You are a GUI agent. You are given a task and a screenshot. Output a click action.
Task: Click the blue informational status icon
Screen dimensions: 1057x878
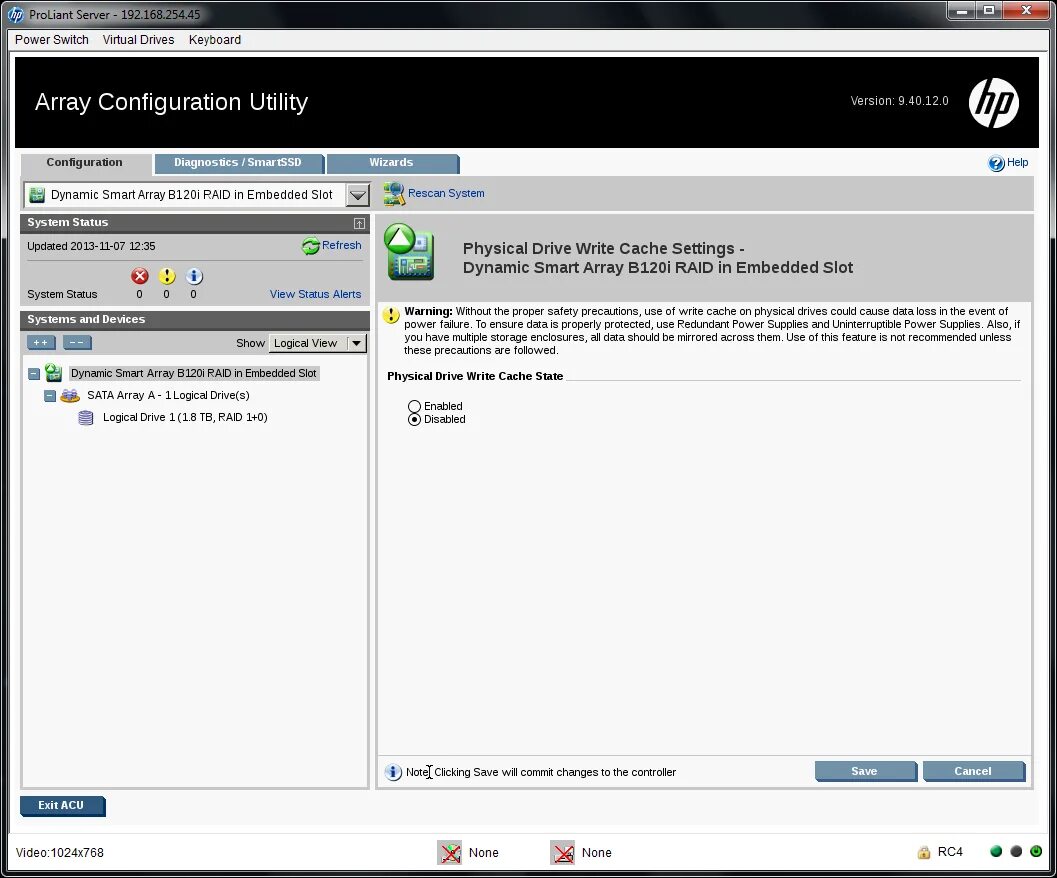point(194,276)
